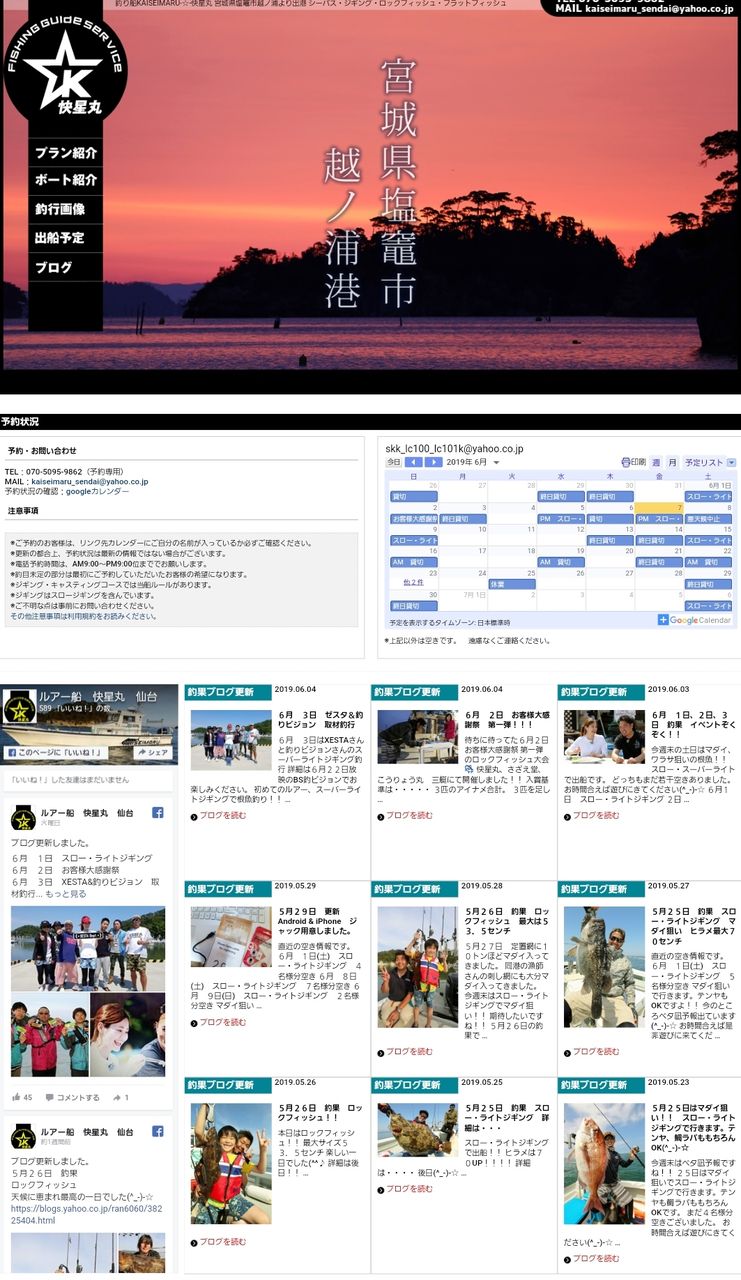
Task: Switch calendar to 月 view
Action: (673, 462)
